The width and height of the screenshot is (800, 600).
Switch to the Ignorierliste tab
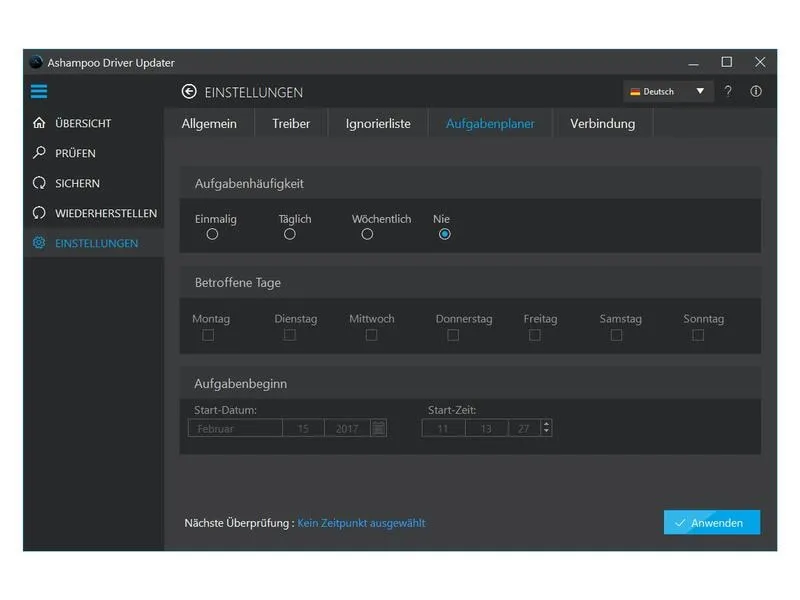pos(378,123)
